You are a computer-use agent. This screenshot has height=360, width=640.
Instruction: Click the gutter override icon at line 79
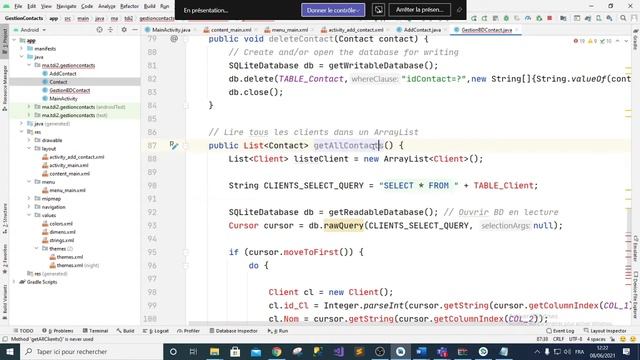tap(174, 39)
